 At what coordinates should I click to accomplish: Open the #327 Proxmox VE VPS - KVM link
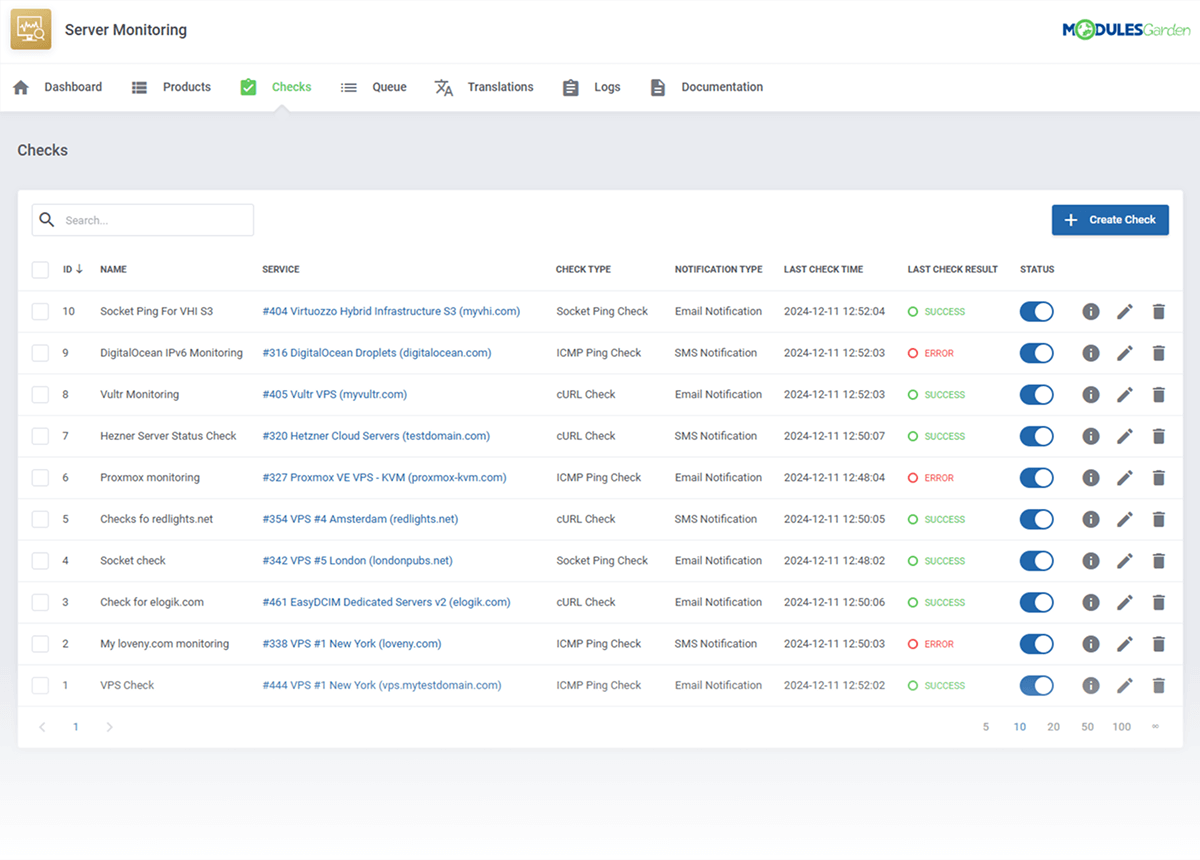pos(384,478)
